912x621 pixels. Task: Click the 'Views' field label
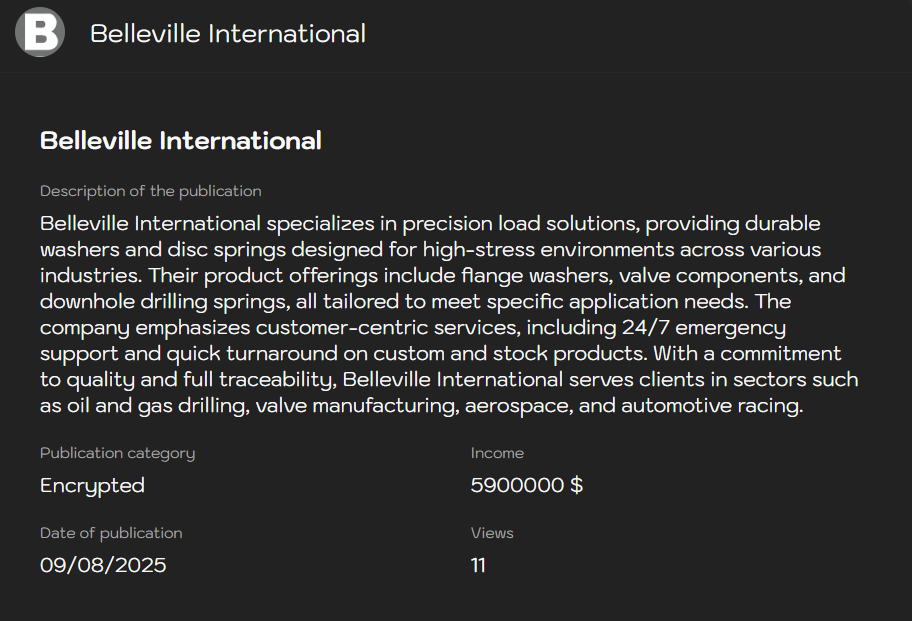coord(492,533)
